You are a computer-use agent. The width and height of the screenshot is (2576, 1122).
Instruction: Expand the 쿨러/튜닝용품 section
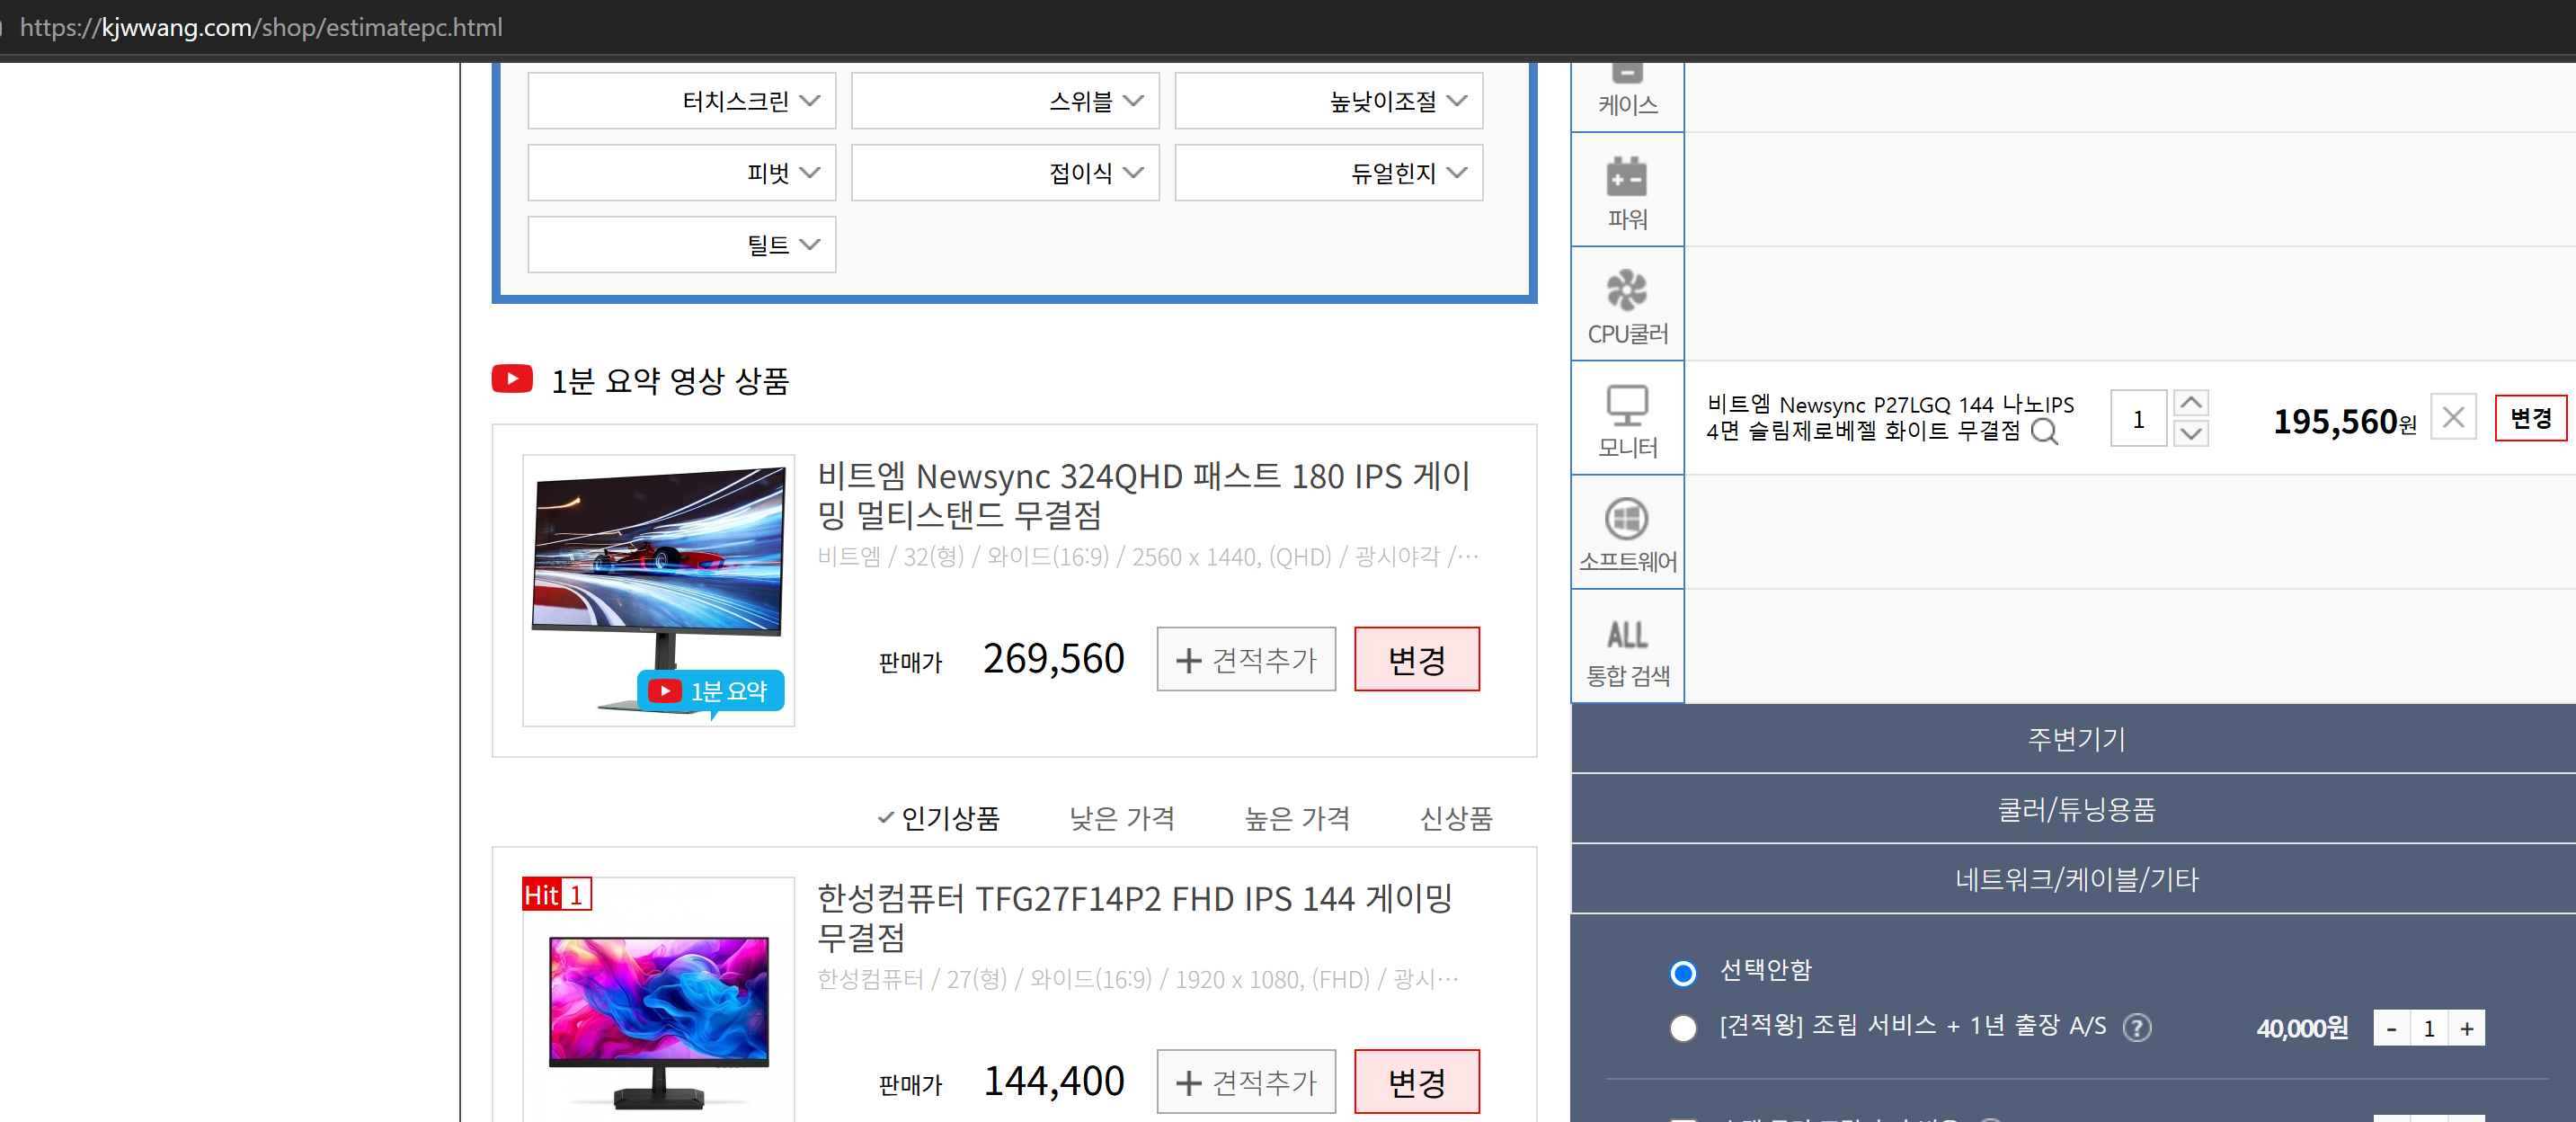tap(2074, 809)
